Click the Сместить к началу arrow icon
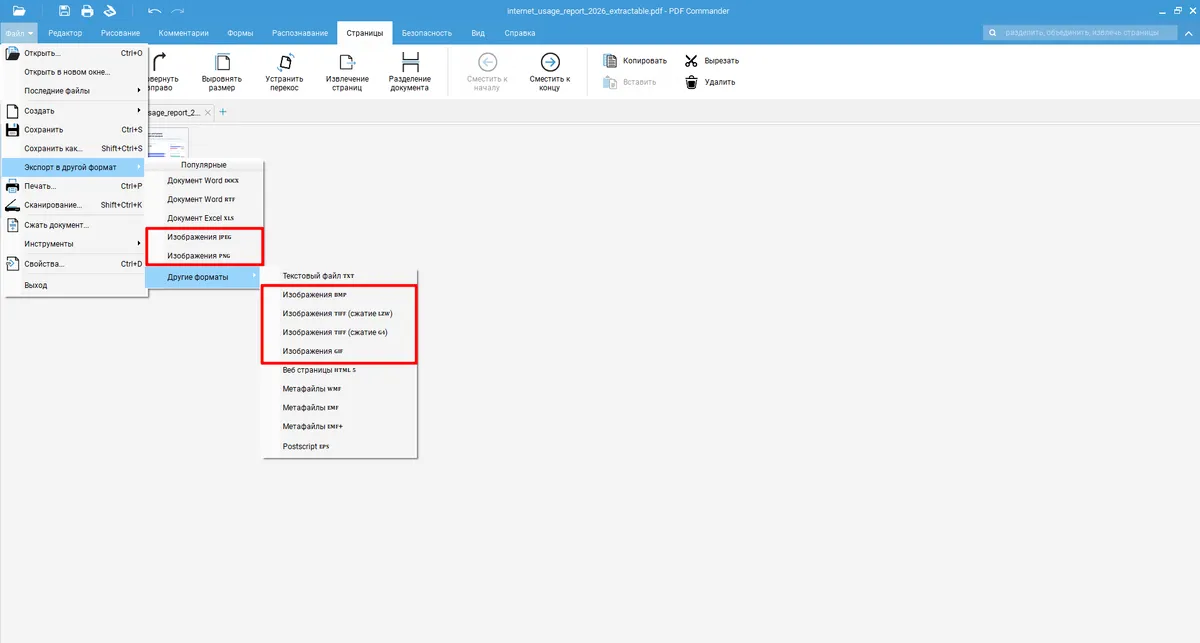 click(x=488, y=62)
